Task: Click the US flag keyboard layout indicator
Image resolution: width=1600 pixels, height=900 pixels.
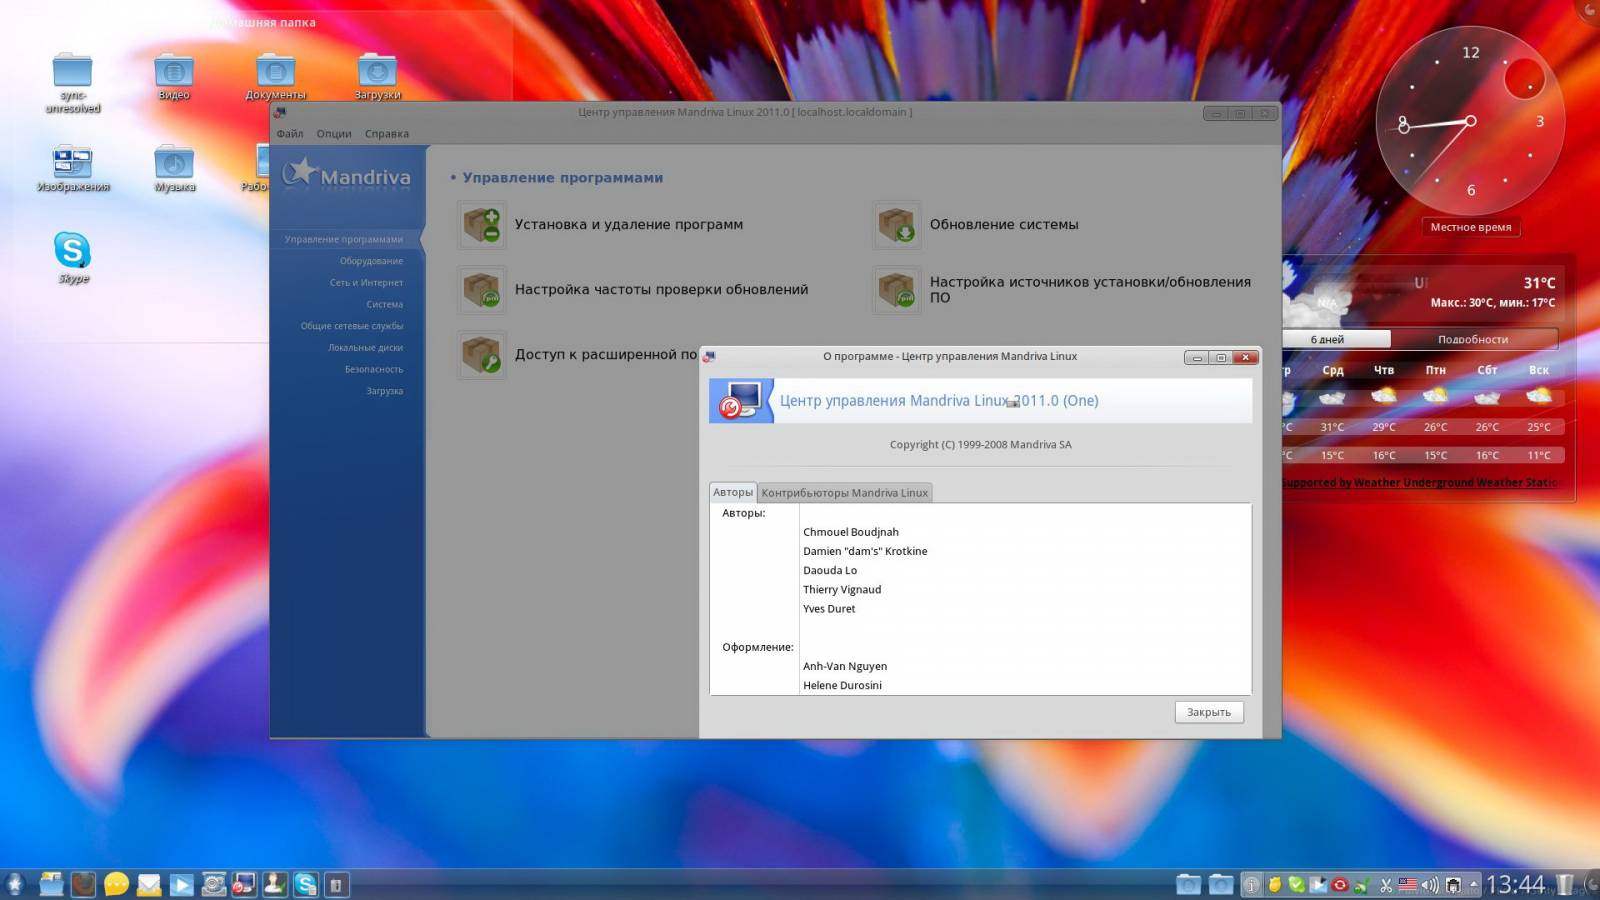Action: tap(1408, 885)
